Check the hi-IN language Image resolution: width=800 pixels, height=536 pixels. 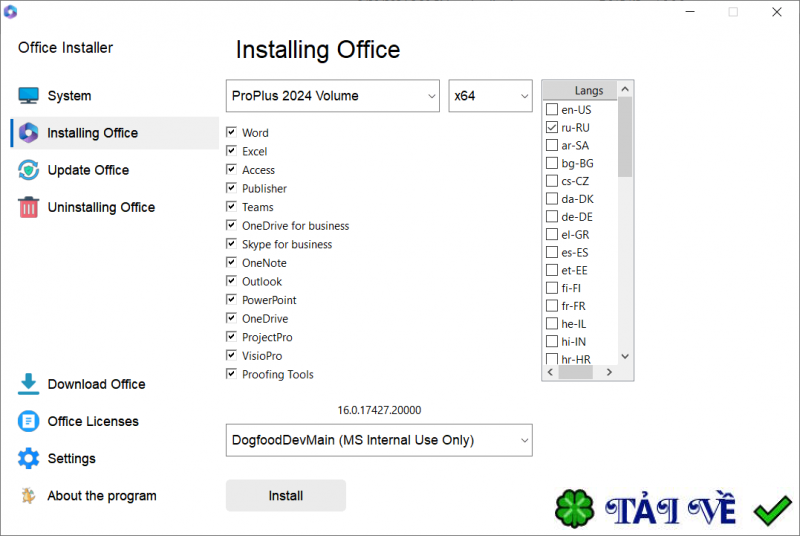(552, 341)
